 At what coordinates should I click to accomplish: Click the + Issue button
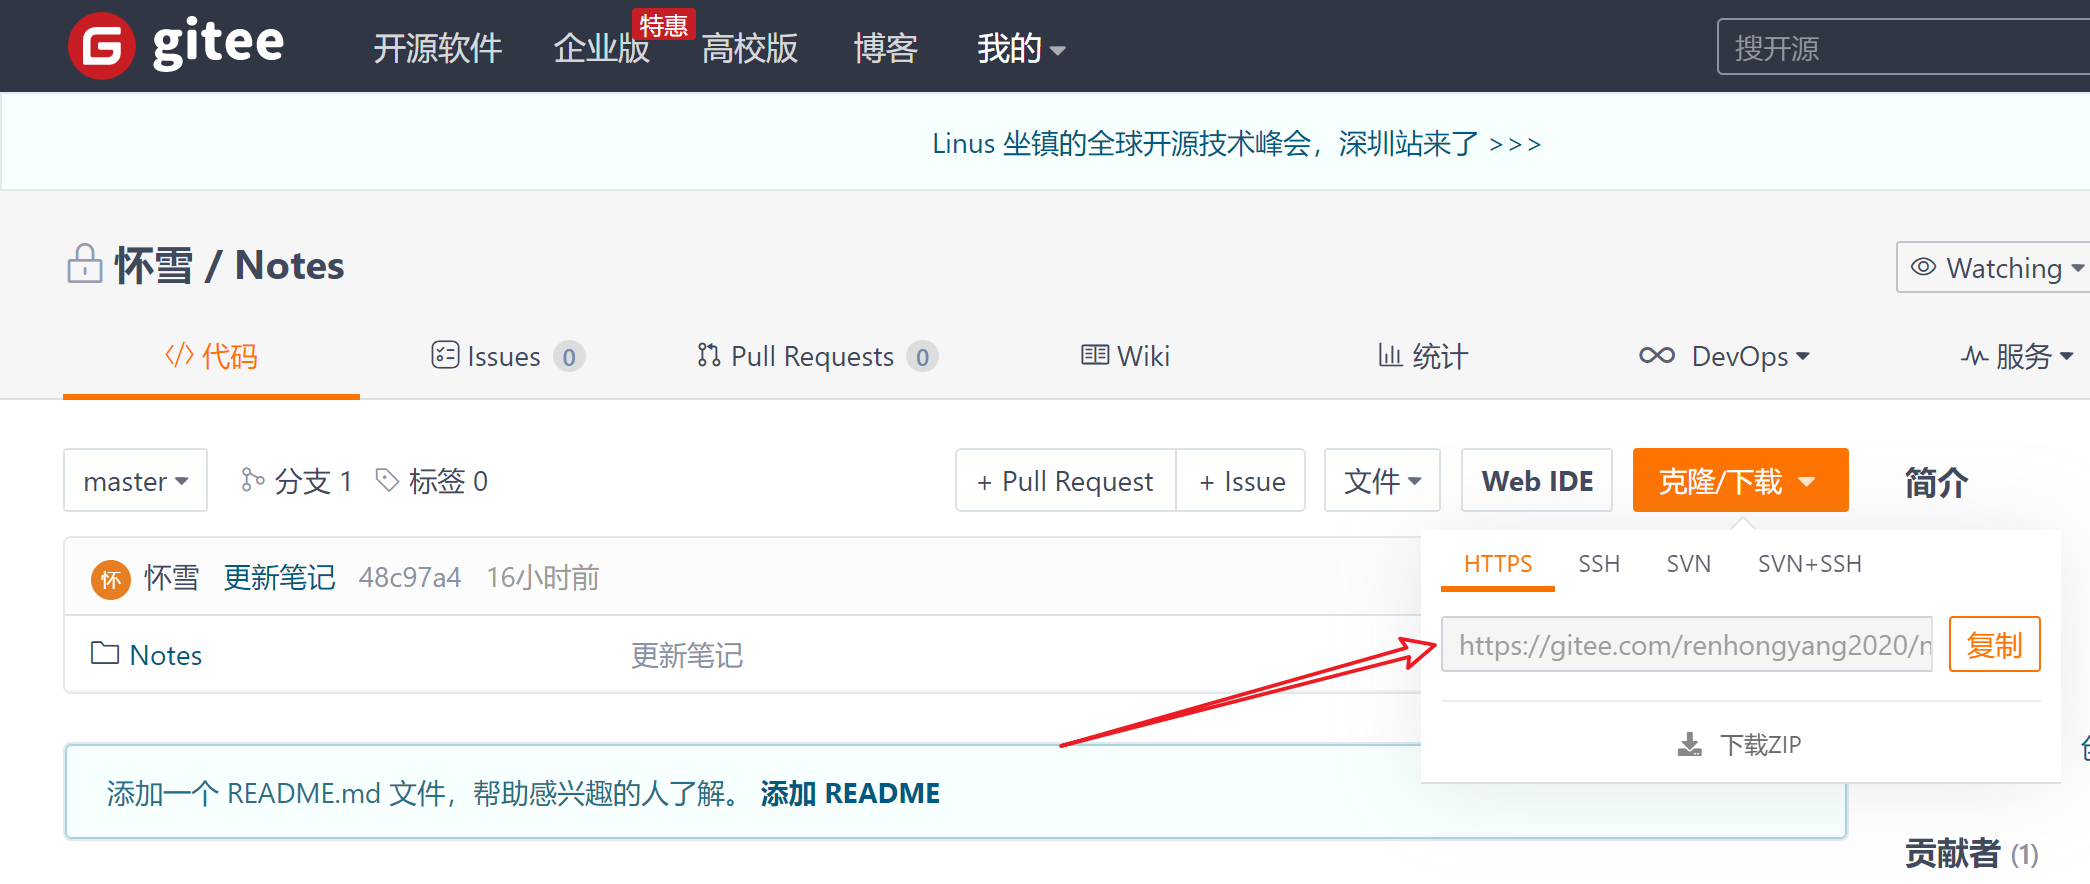[x=1241, y=481]
